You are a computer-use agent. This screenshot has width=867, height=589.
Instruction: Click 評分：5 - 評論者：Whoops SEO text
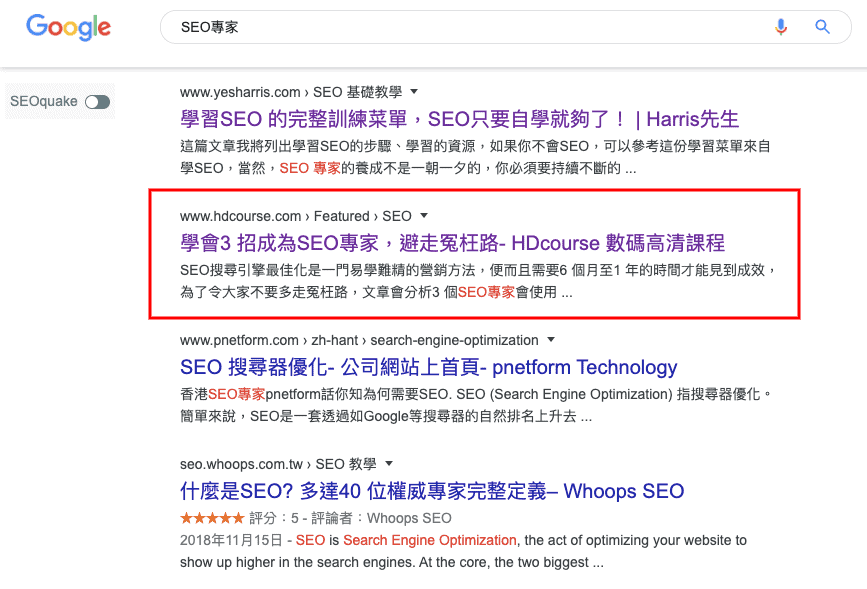tap(351, 518)
